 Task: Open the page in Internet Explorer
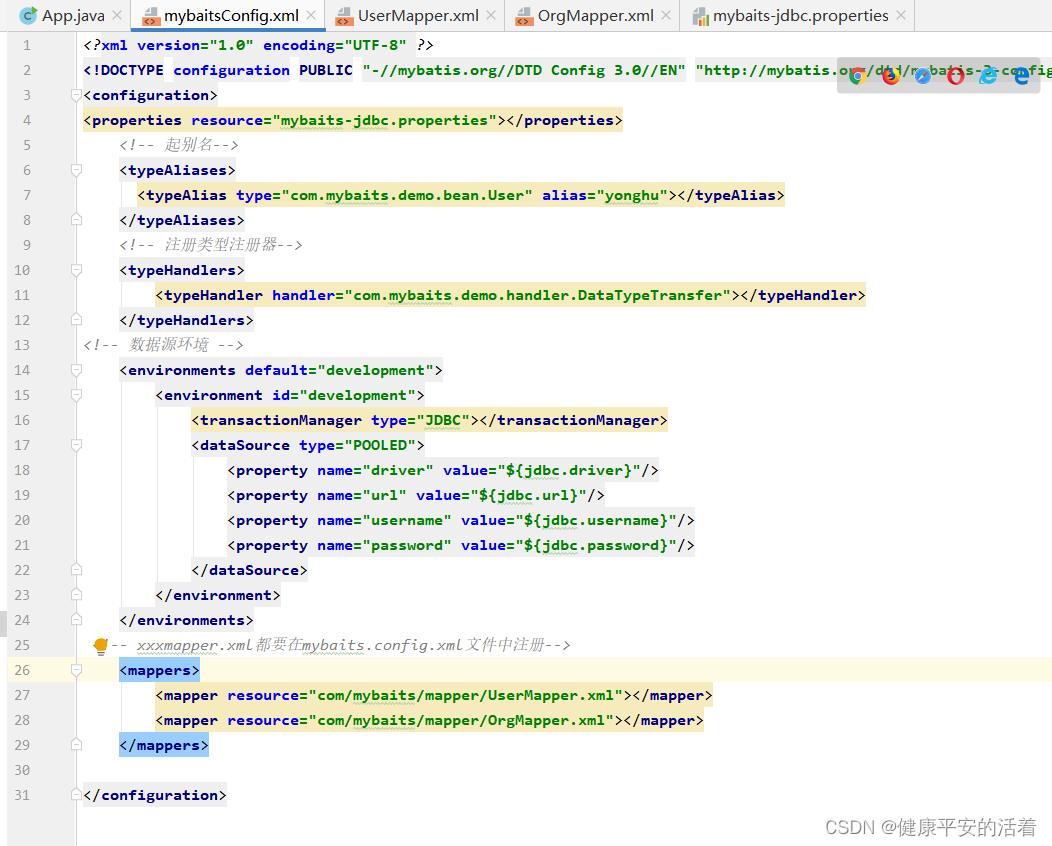pos(987,76)
